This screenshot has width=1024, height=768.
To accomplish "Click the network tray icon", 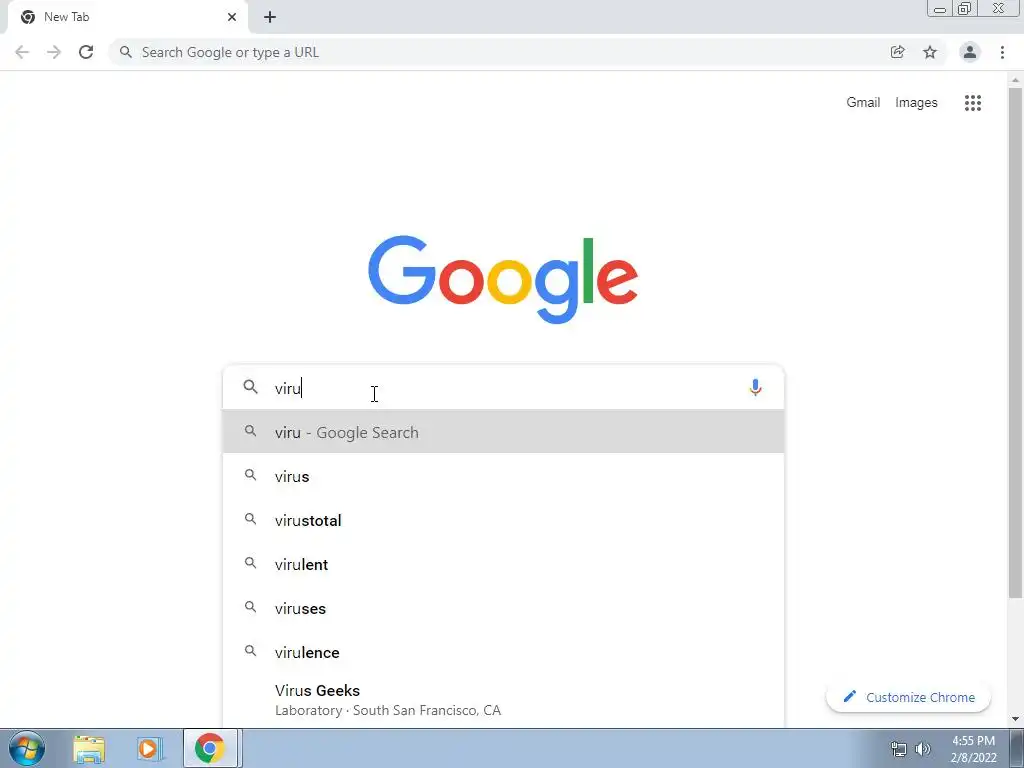I will 899,749.
